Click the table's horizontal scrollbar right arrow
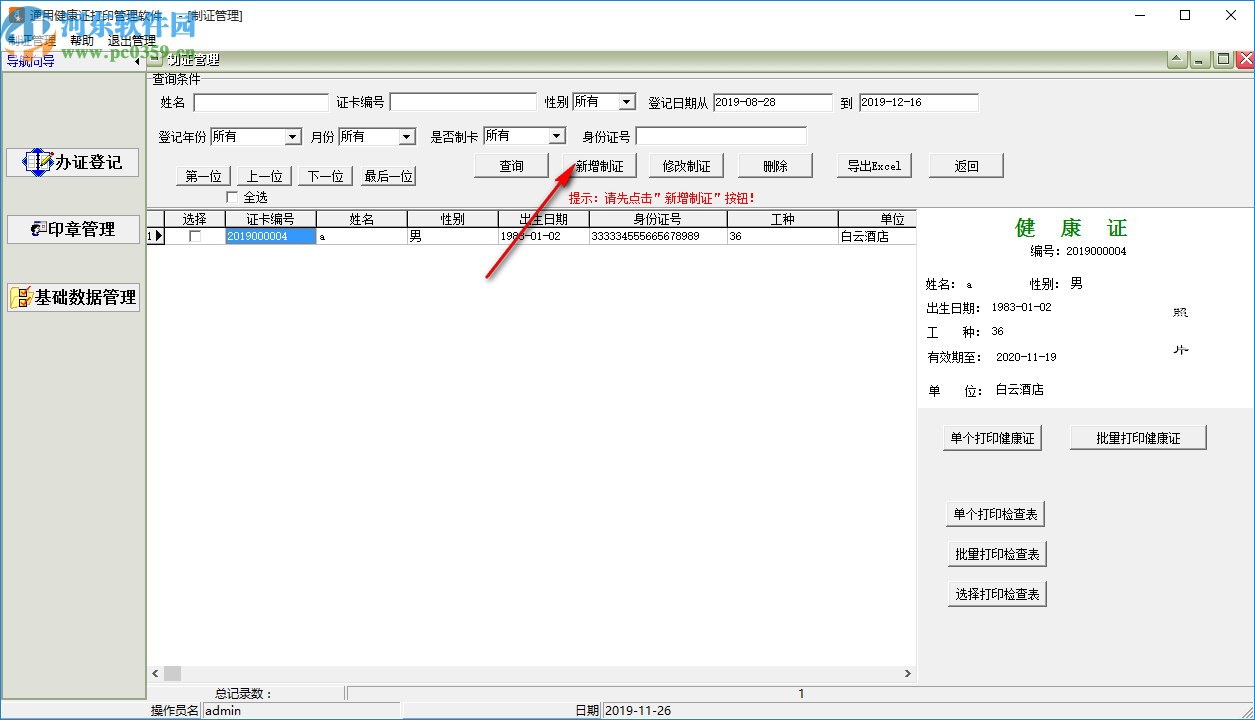The image size is (1255, 720). [x=908, y=674]
